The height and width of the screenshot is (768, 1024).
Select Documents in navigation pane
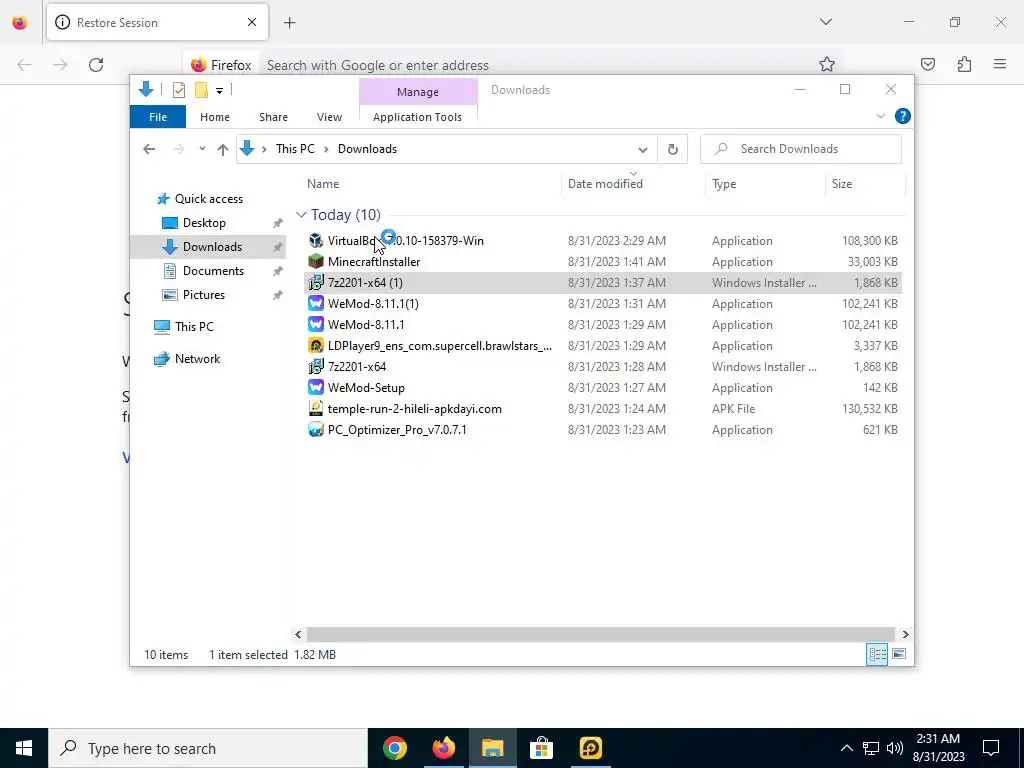pyautogui.click(x=213, y=271)
